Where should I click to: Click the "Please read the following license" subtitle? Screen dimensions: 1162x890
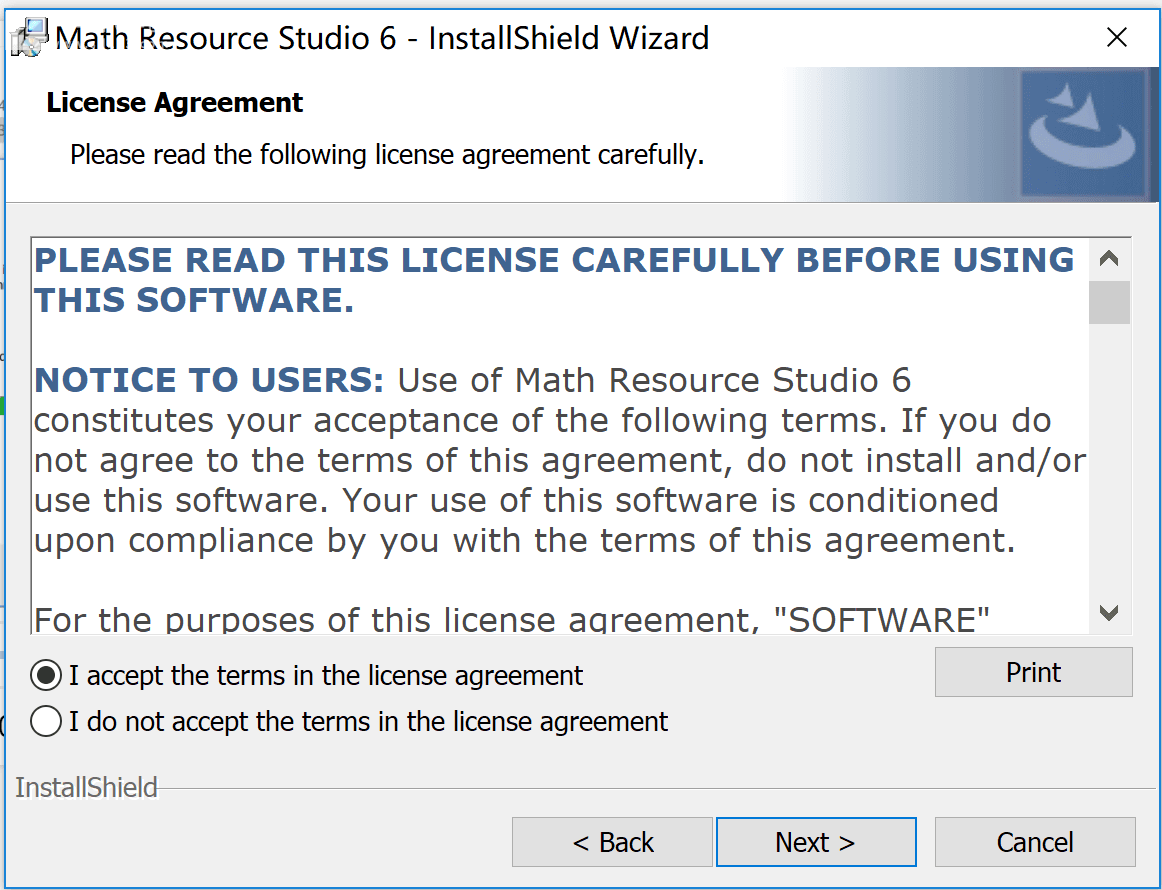(387, 155)
